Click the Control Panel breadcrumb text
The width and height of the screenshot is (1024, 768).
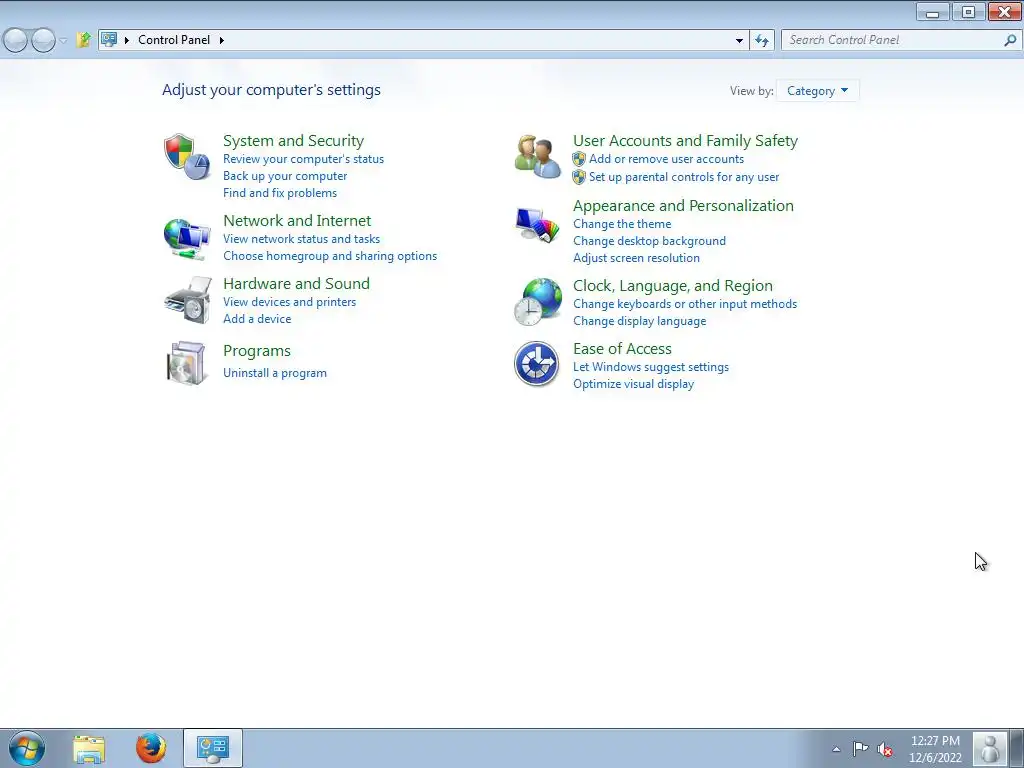174,40
